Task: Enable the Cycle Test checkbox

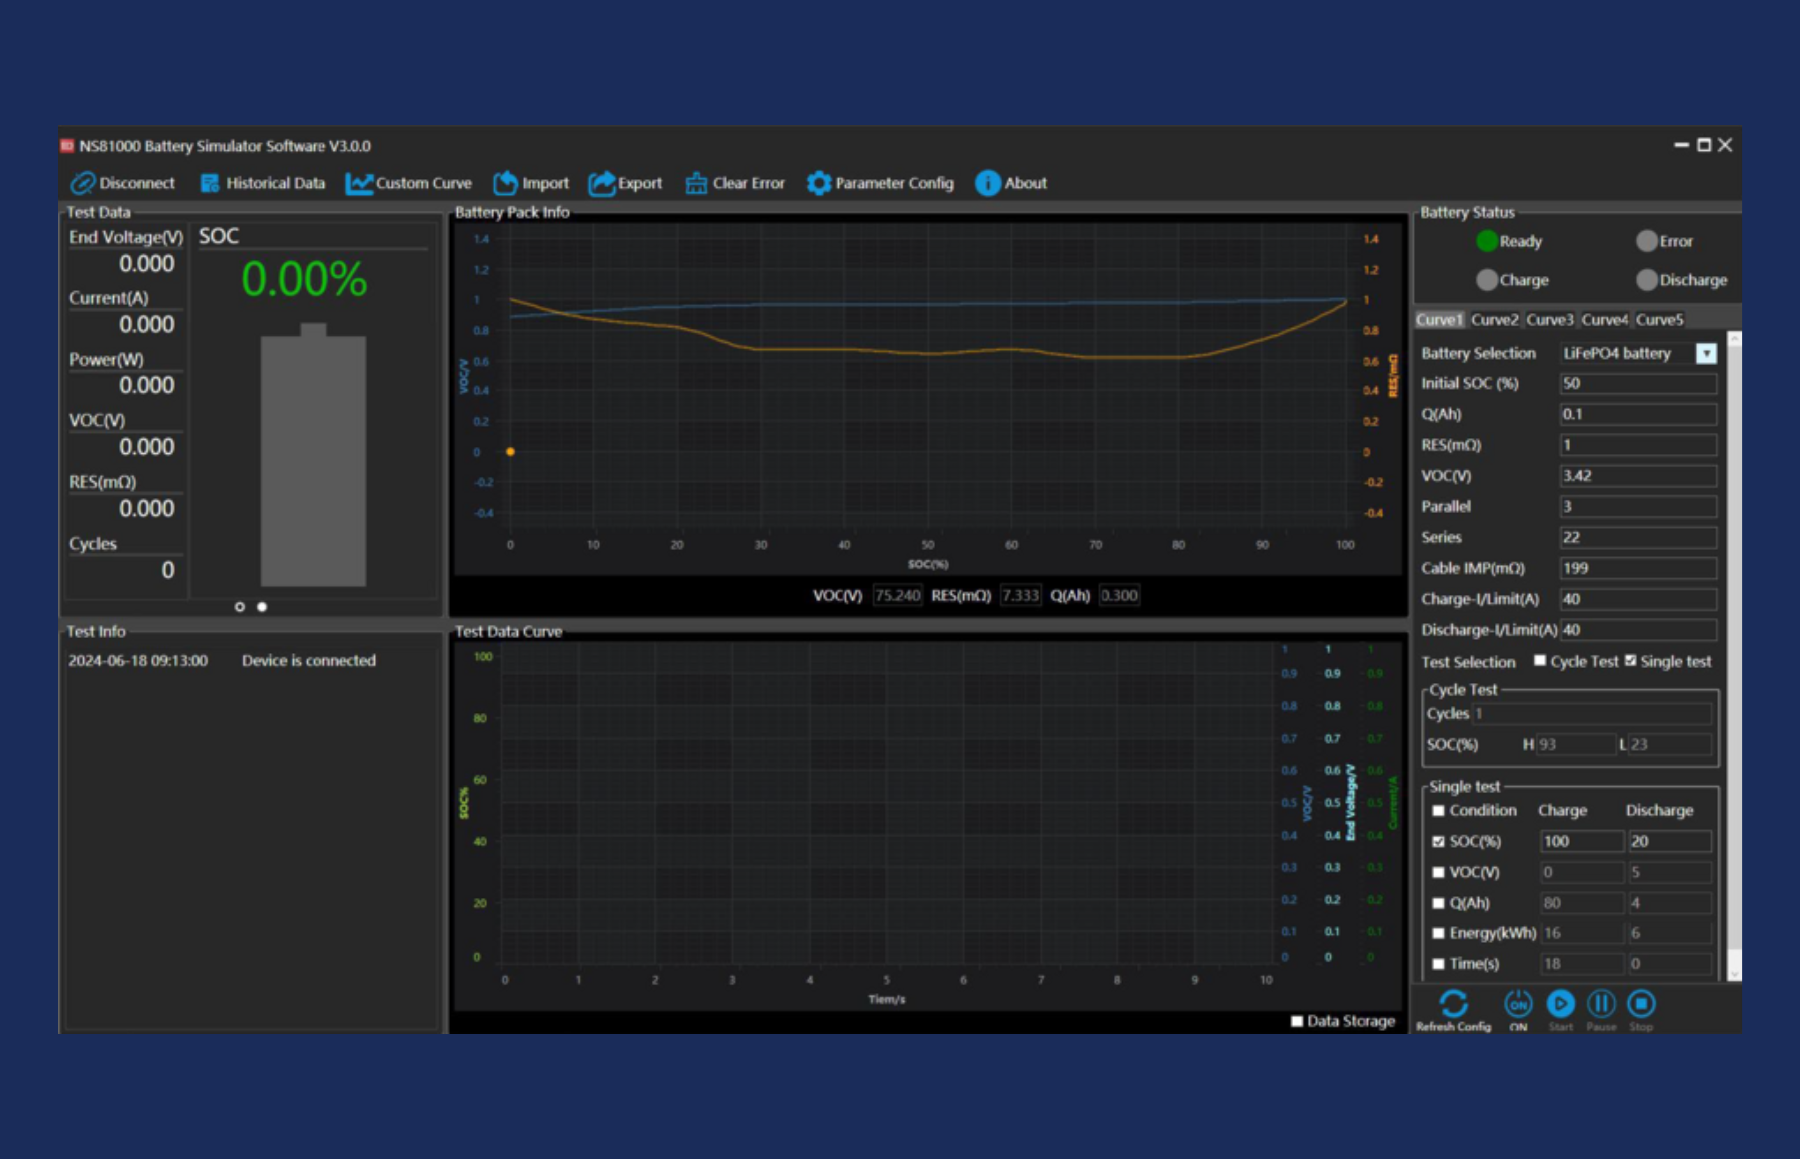Action: [x=1540, y=661]
